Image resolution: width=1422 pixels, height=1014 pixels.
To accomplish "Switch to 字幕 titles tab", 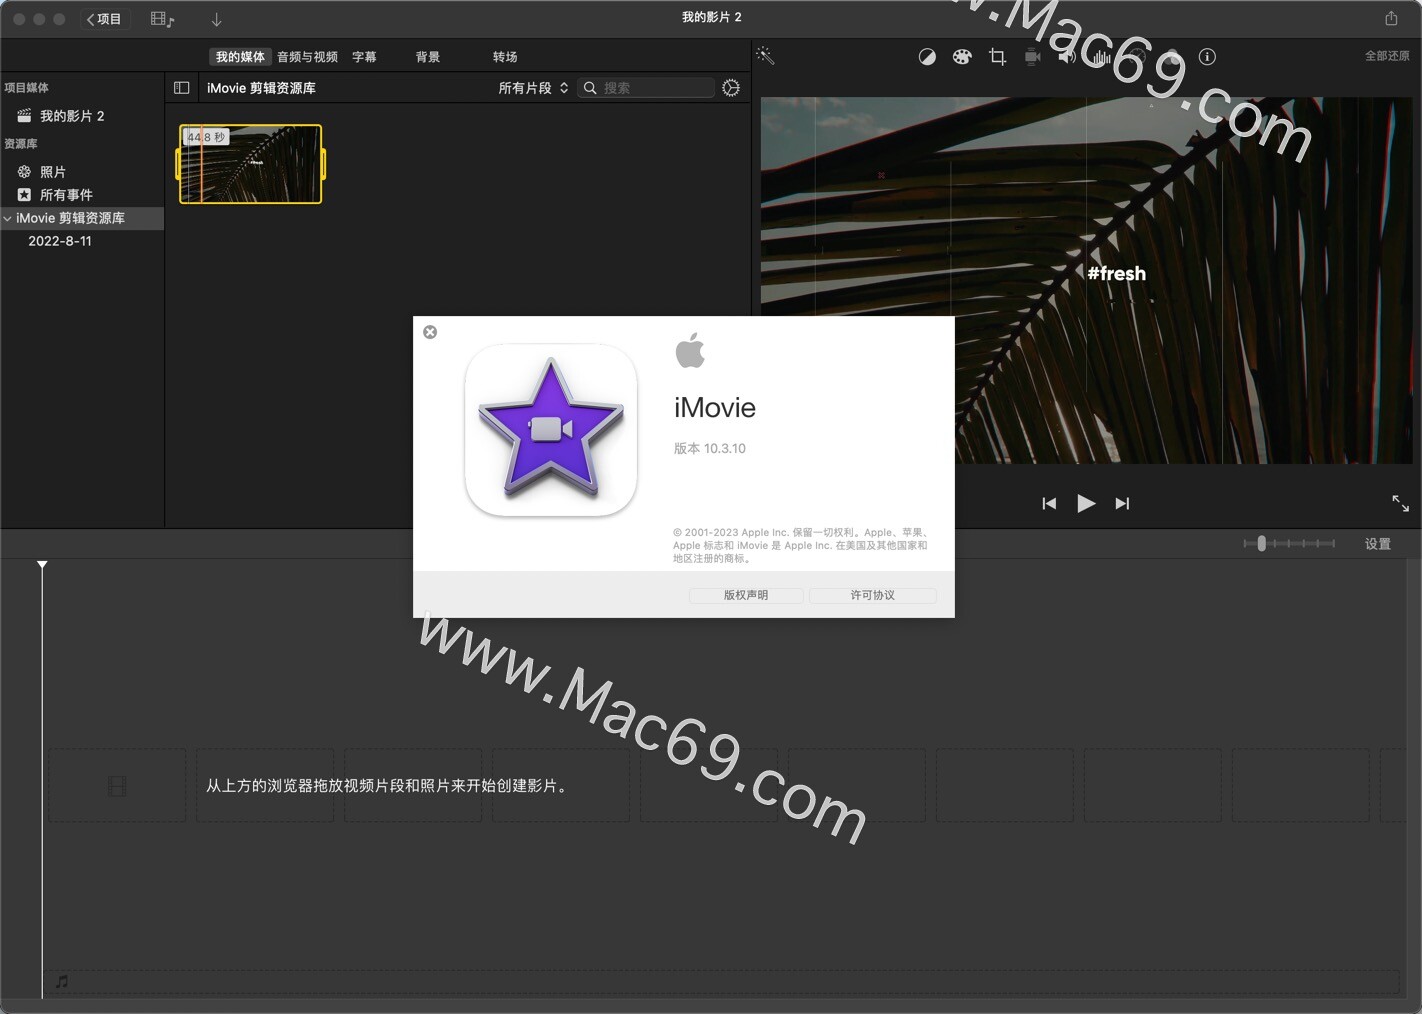I will coord(364,57).
